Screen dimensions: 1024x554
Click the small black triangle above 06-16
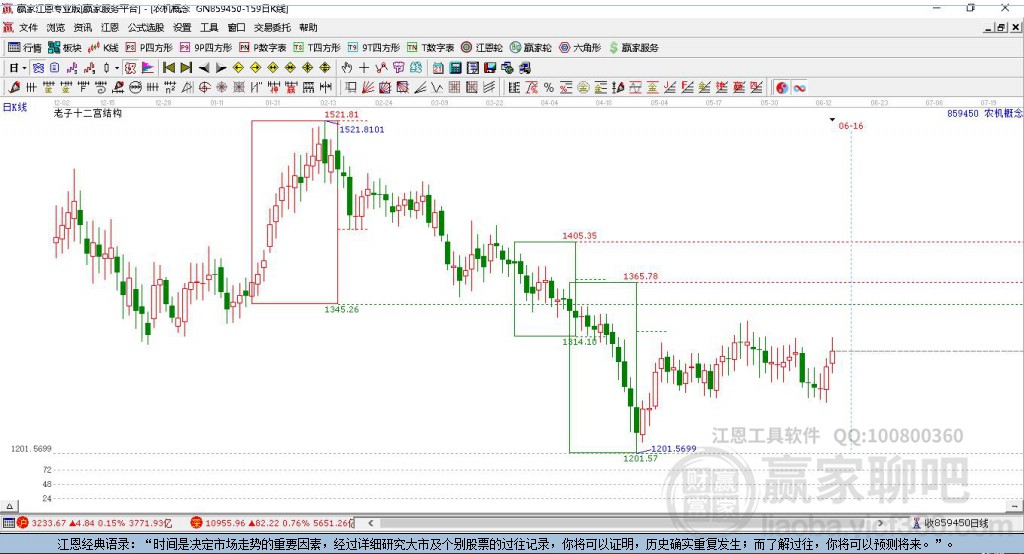pos(832,120)
